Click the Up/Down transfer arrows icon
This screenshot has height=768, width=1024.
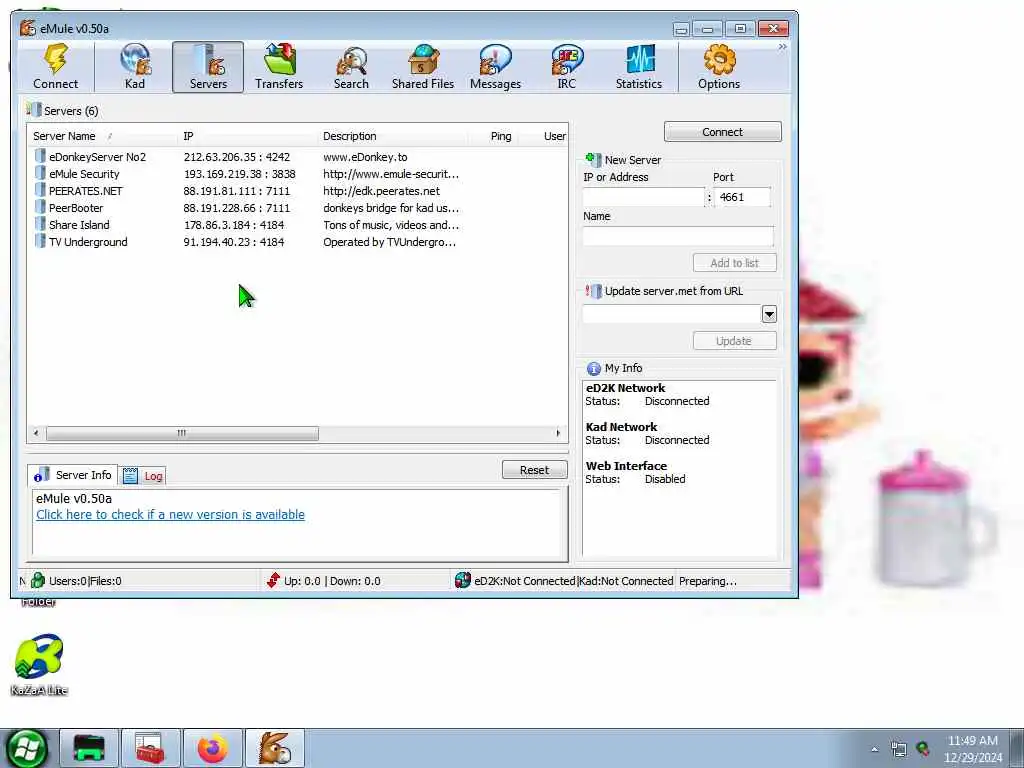coord(273,580)
